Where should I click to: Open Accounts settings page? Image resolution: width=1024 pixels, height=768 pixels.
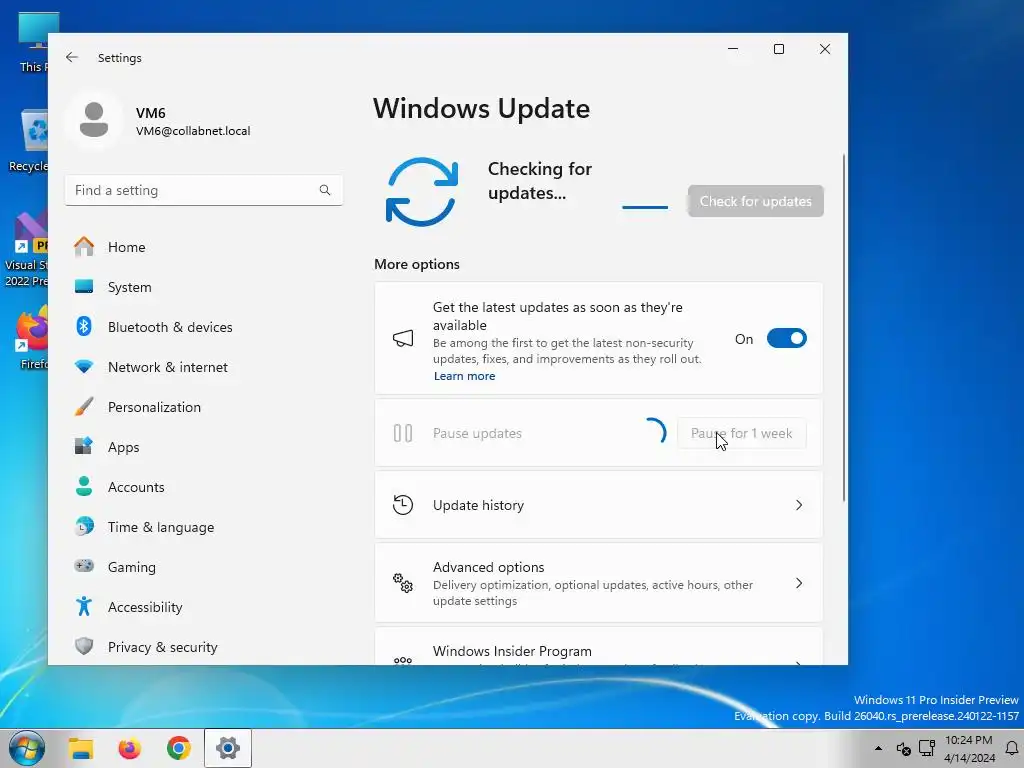(x=204, y=487)
